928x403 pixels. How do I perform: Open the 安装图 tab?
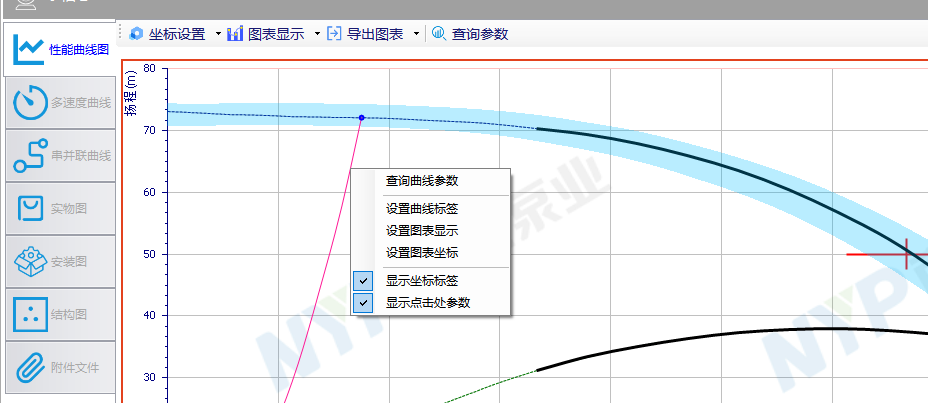(60, 262)
